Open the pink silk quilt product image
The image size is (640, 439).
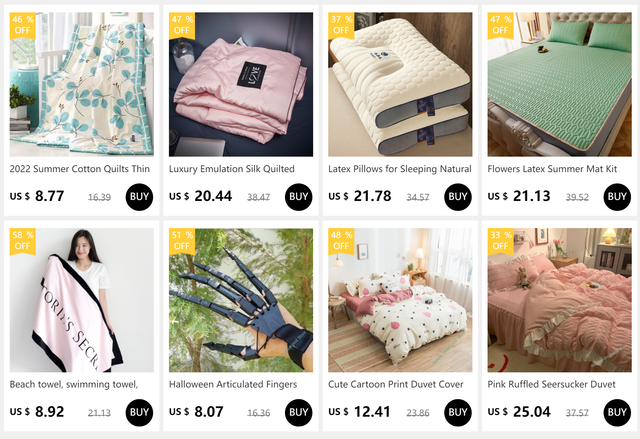pos(241,84)
